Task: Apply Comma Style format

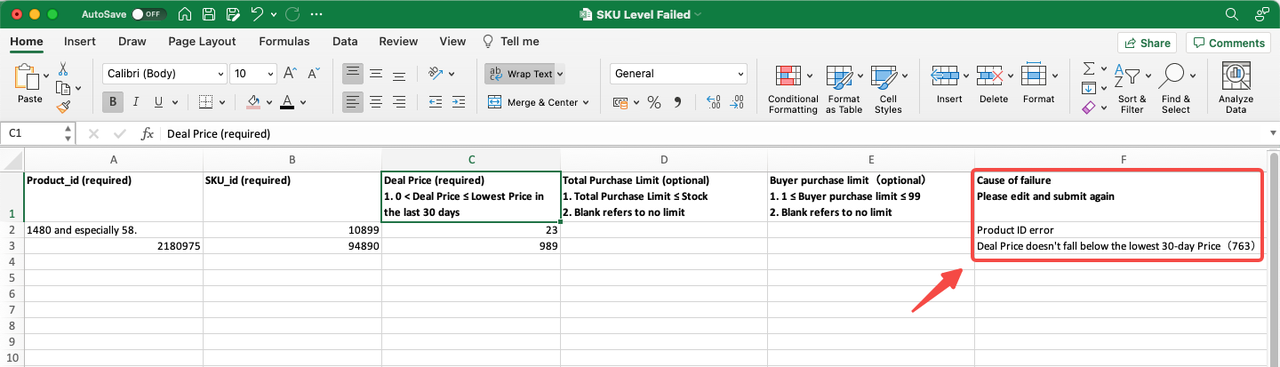Action: [x=678, y=102]
